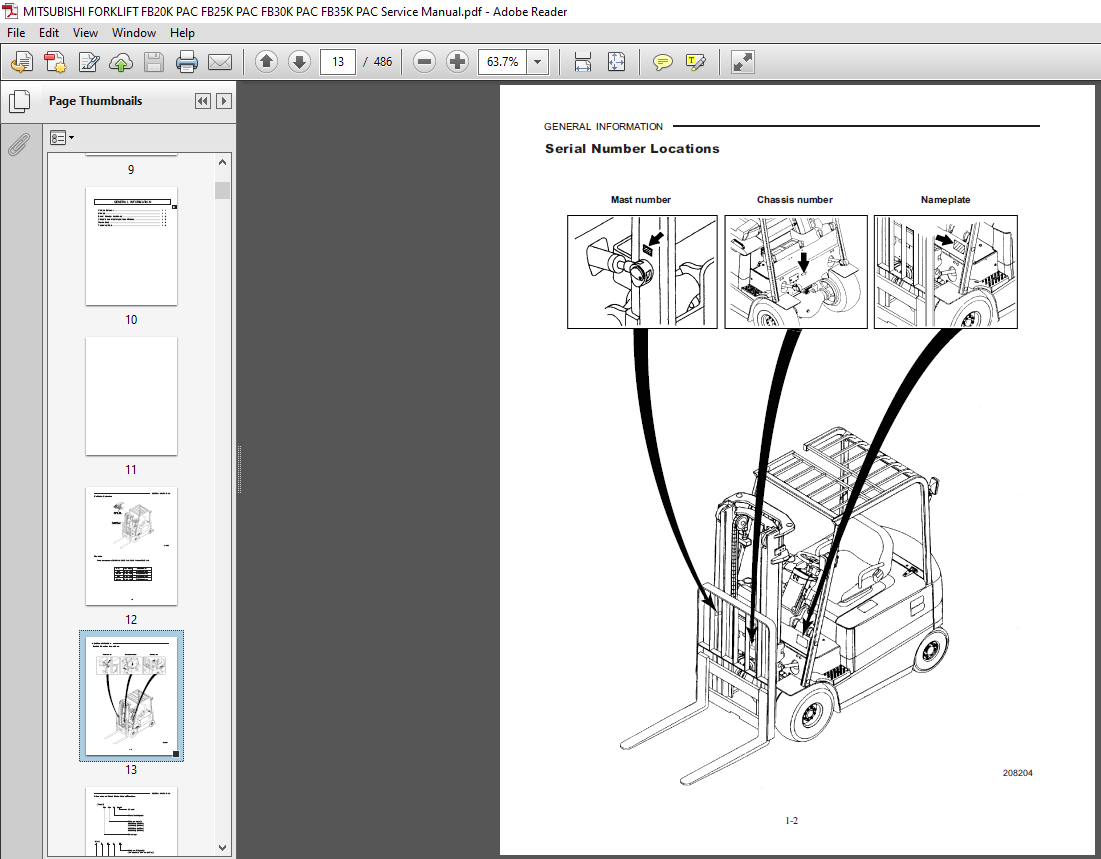1101x859 pixels.
Task: Click page footer number 1-2
Action: (x=791, y=820)
